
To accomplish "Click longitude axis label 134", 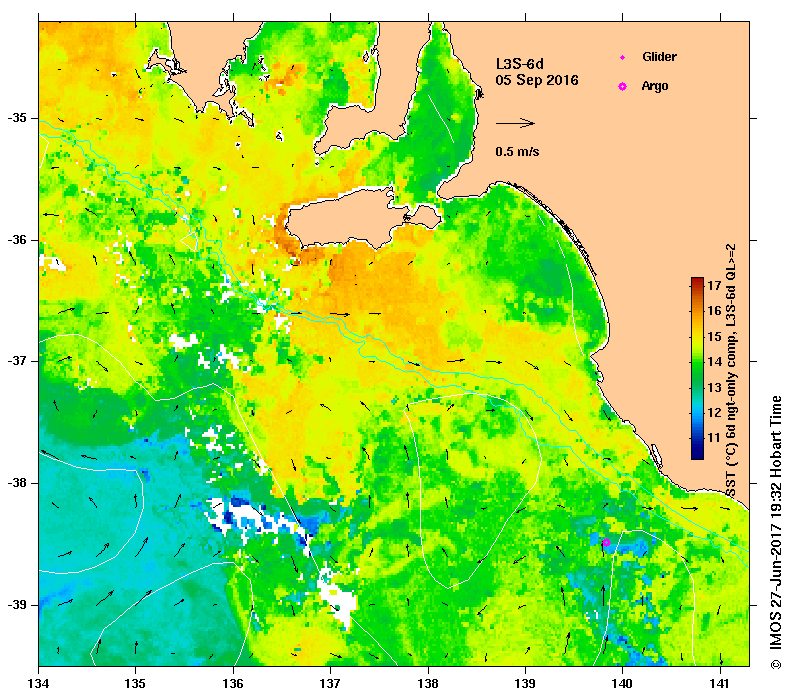I will click(38, 683).
